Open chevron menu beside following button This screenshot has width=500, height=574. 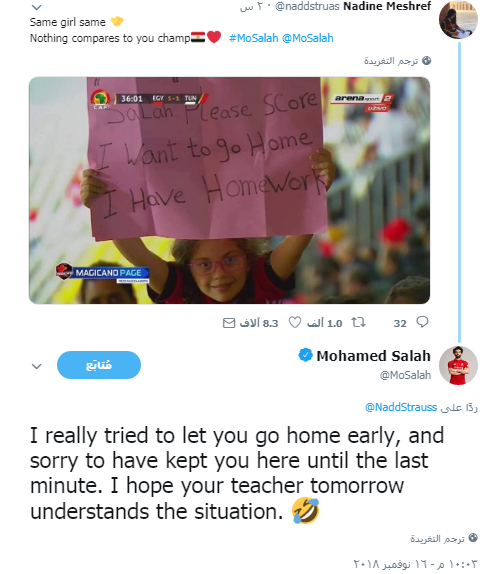point(37,366)
